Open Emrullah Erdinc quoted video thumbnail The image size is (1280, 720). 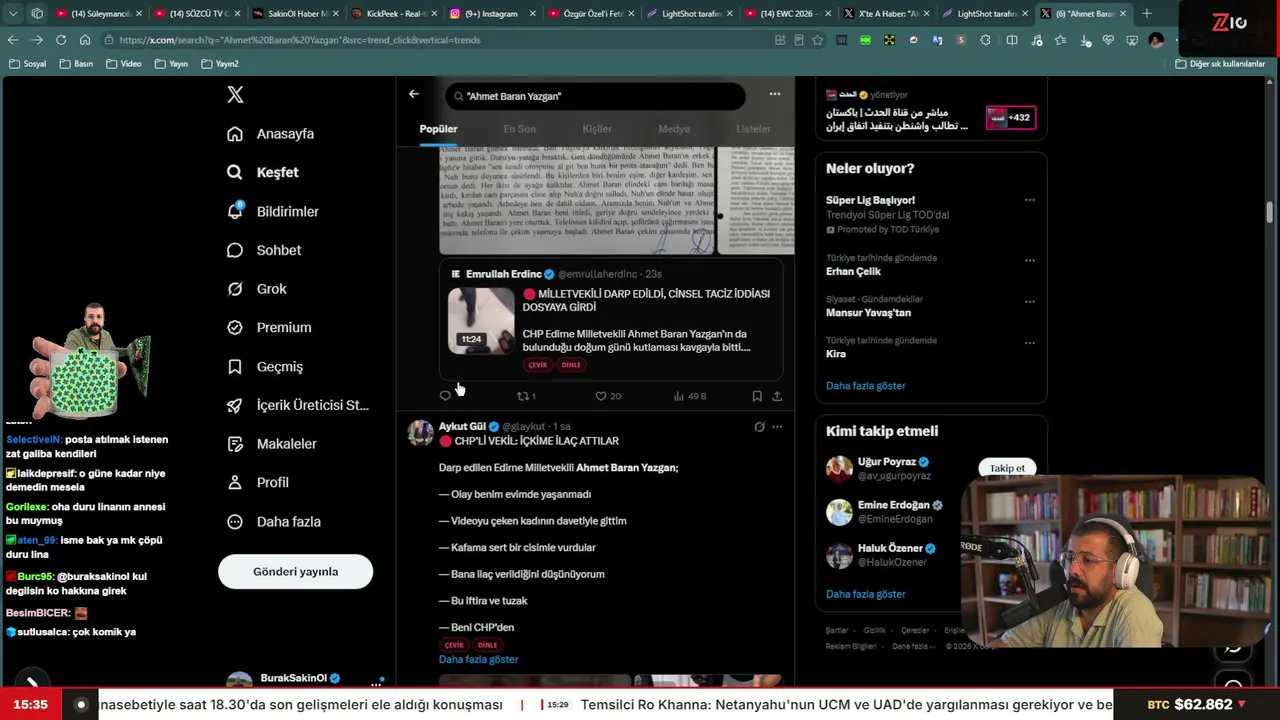[x=481, y=320]
